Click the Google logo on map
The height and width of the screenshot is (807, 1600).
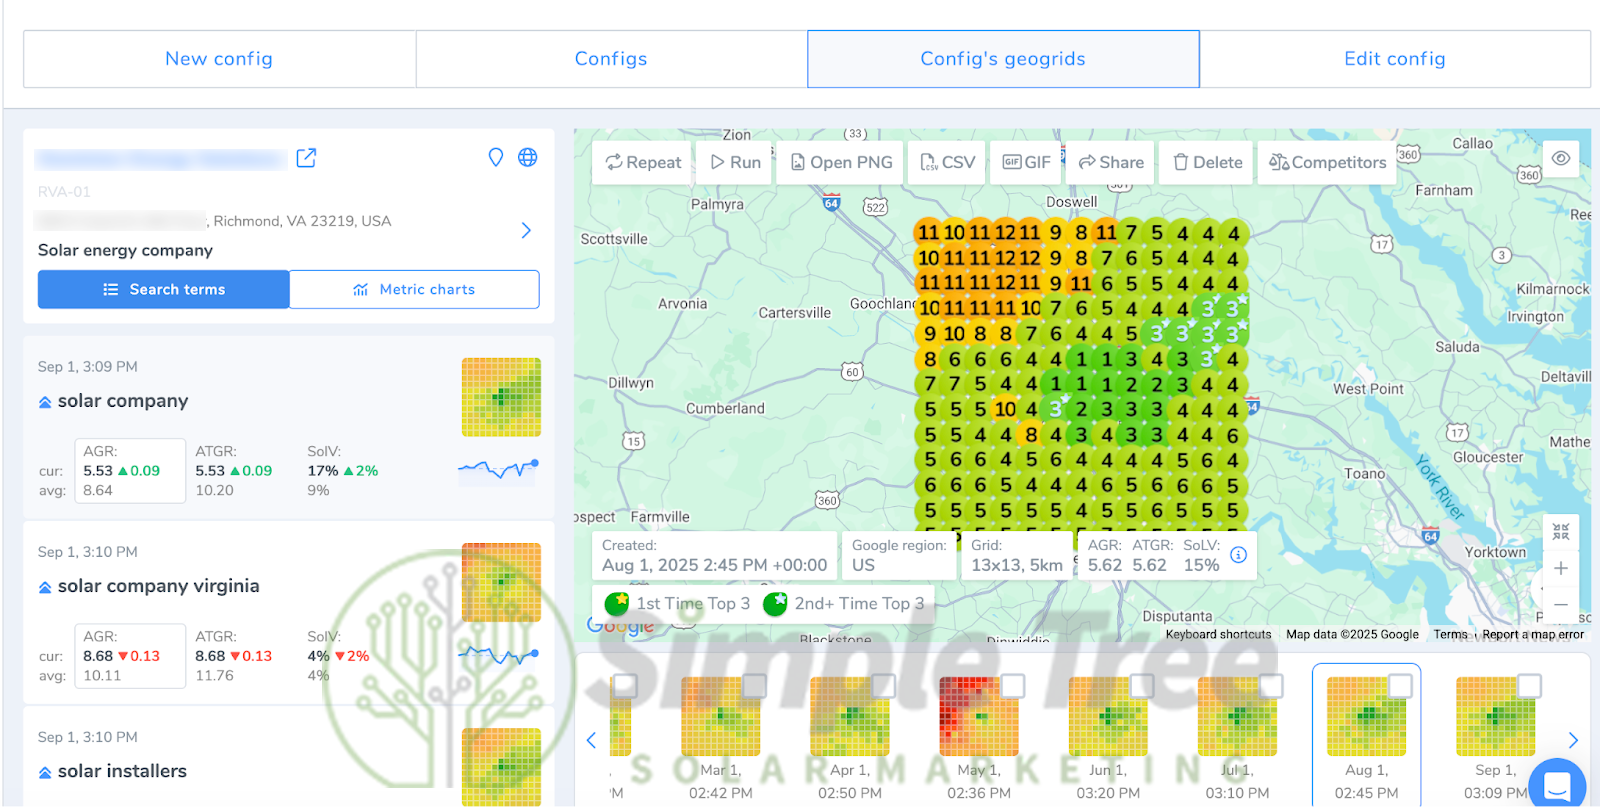(620, 626)
